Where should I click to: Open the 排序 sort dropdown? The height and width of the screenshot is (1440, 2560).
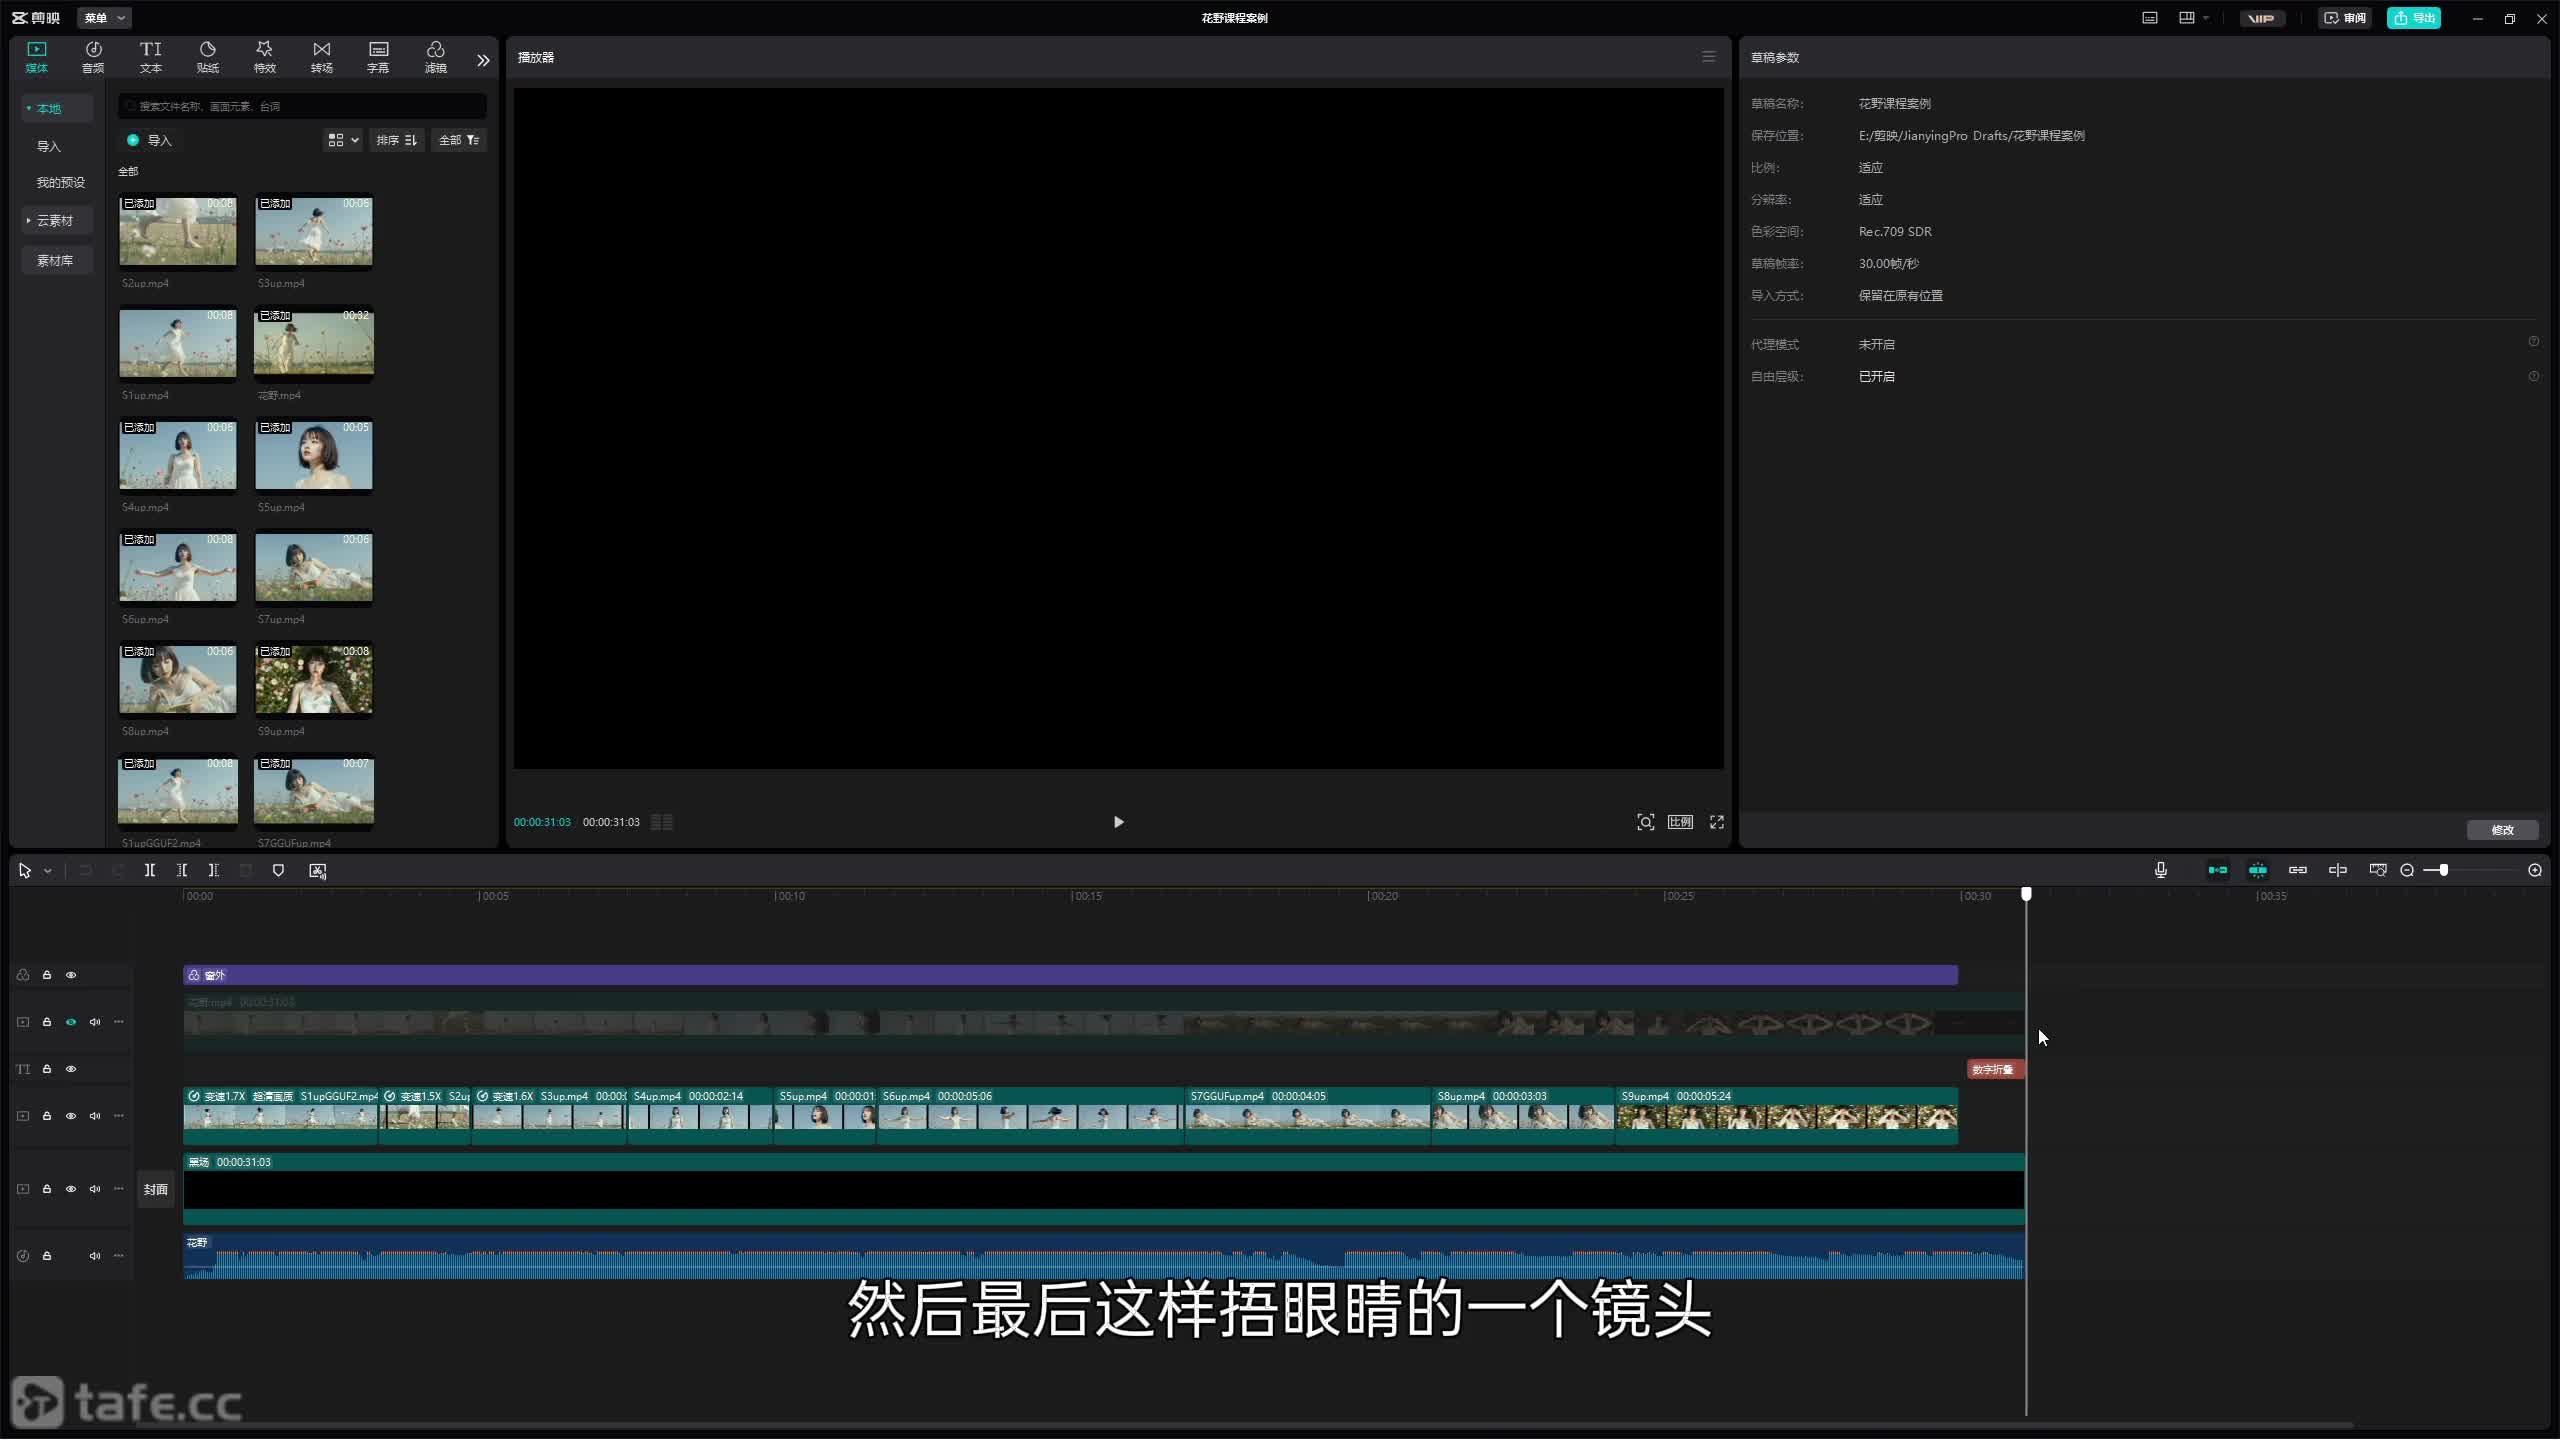click(396, 140)
